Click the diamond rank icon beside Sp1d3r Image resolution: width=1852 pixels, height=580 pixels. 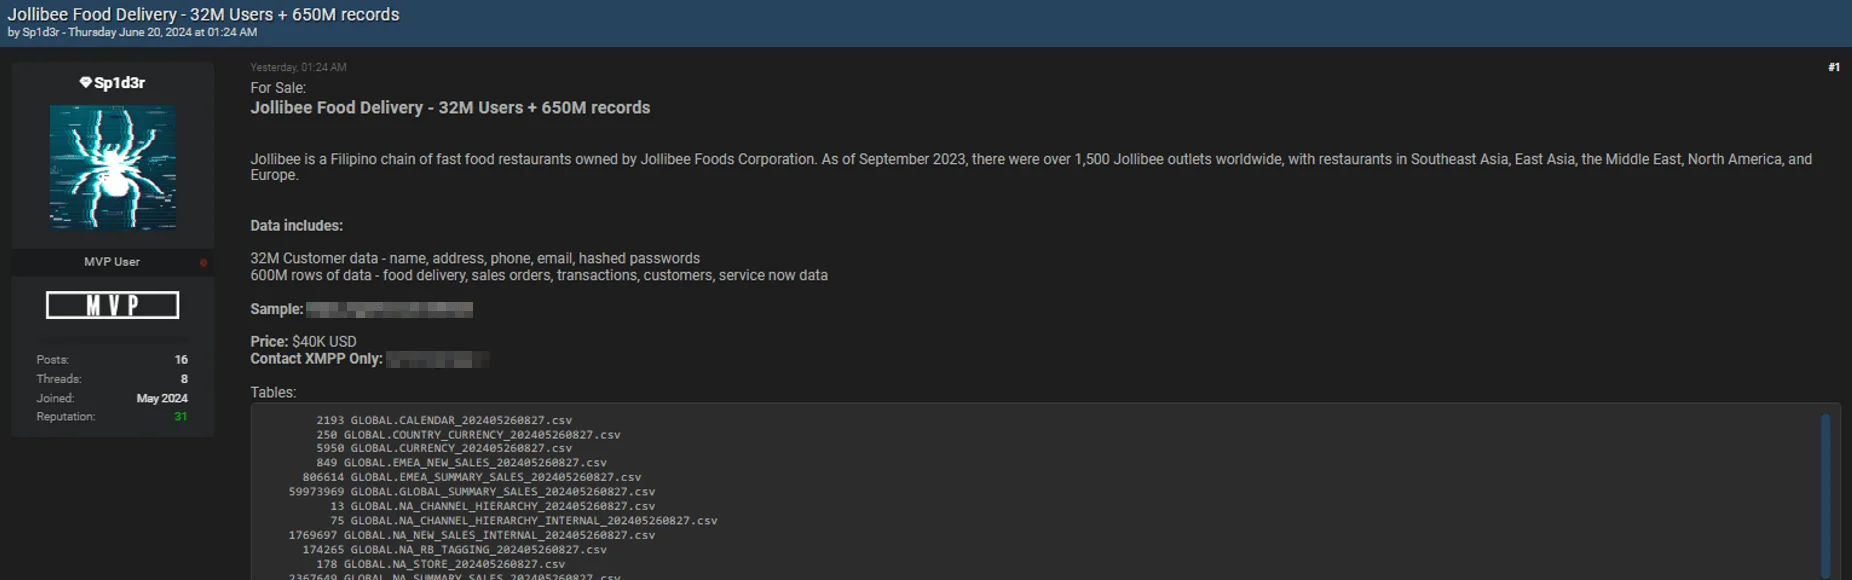point(85,83)
